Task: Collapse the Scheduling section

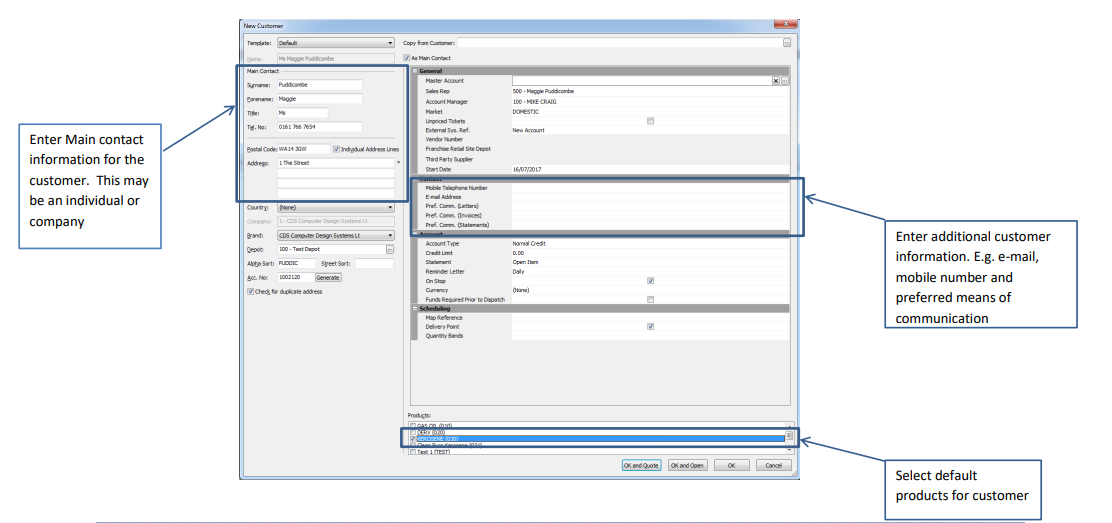Action: click(416, 308)
